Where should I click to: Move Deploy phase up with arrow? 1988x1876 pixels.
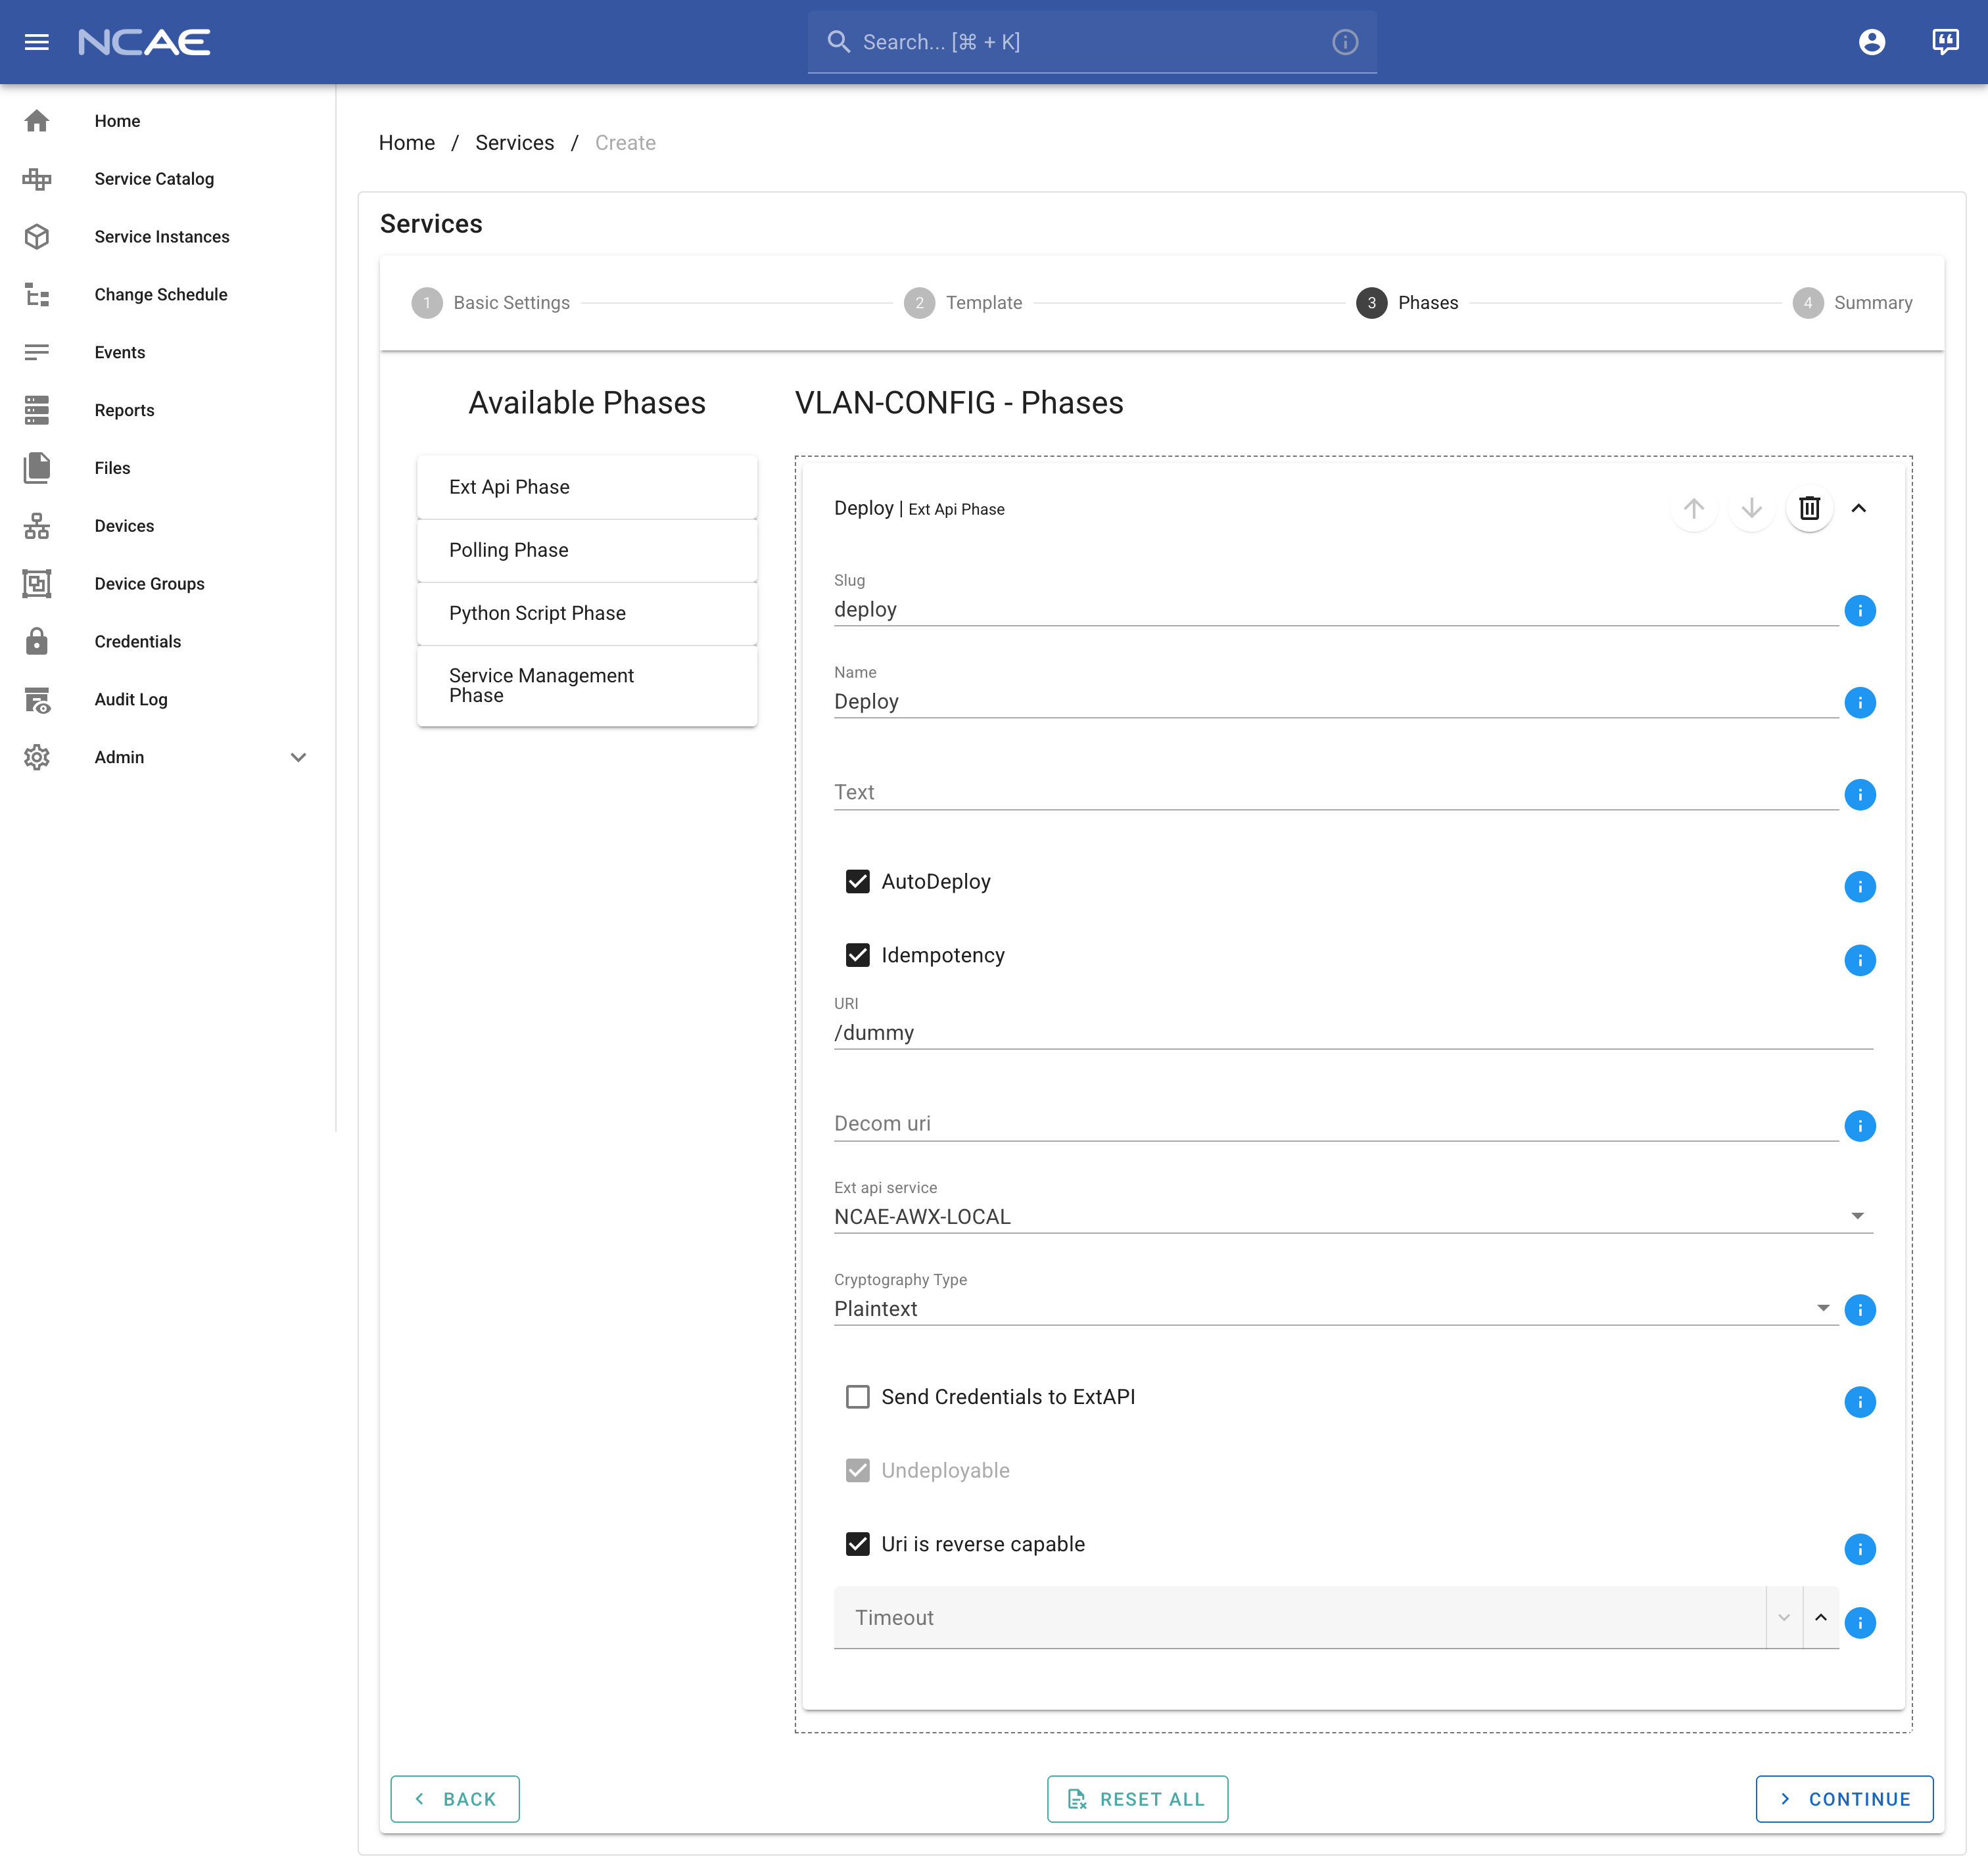pyautogui.click(x=1693, y=509)
